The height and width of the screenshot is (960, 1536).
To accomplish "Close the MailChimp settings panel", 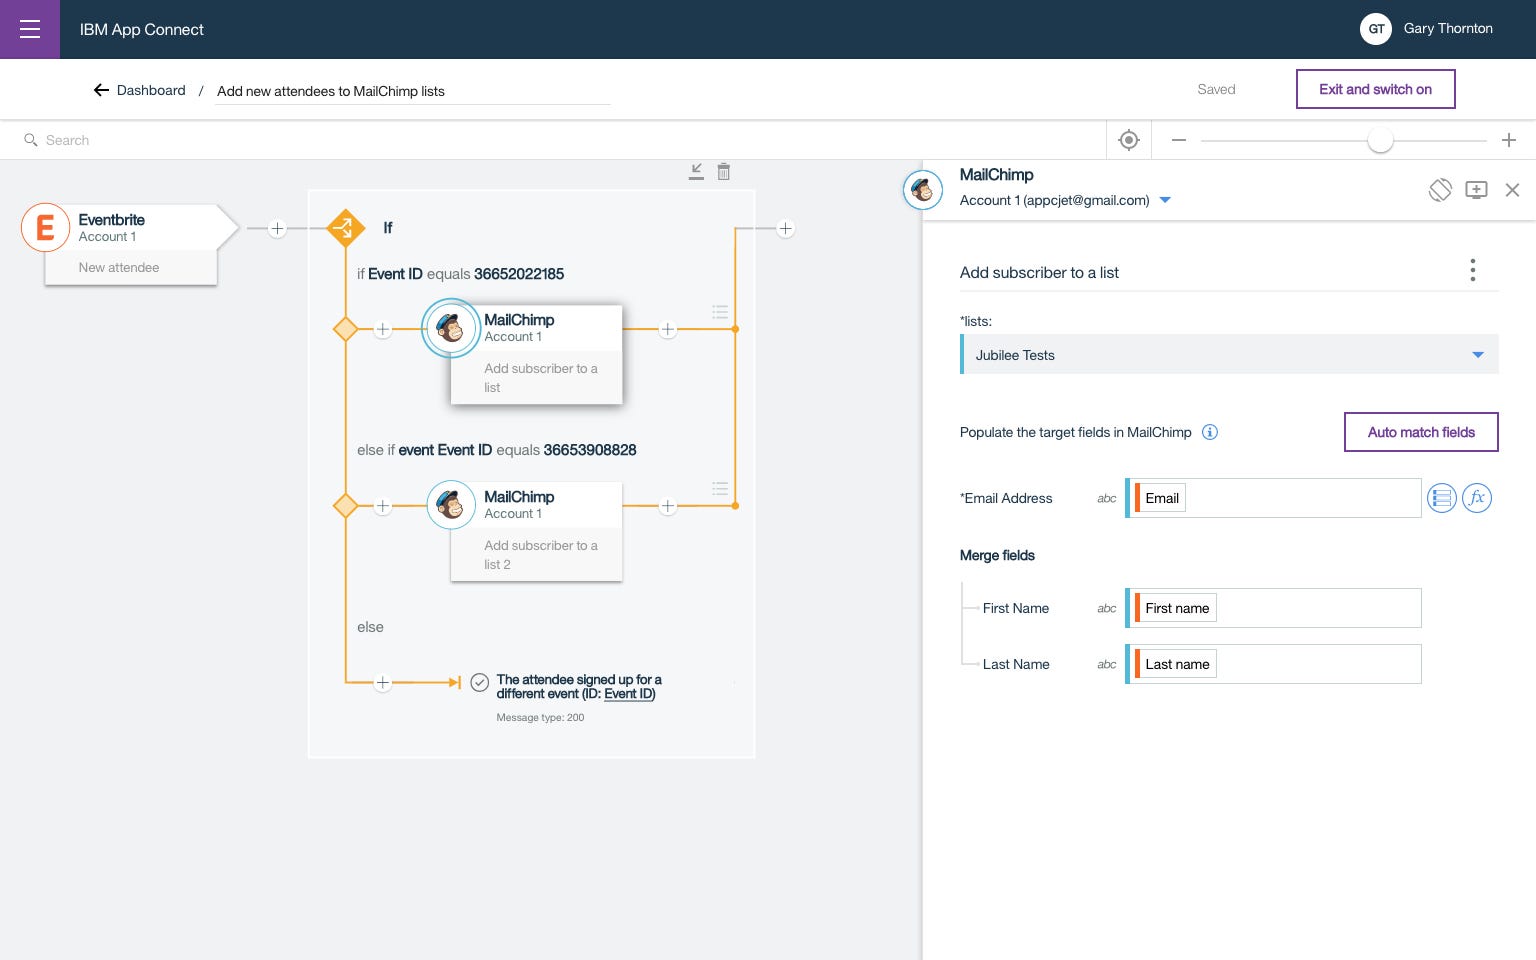I will [1513, 190].
